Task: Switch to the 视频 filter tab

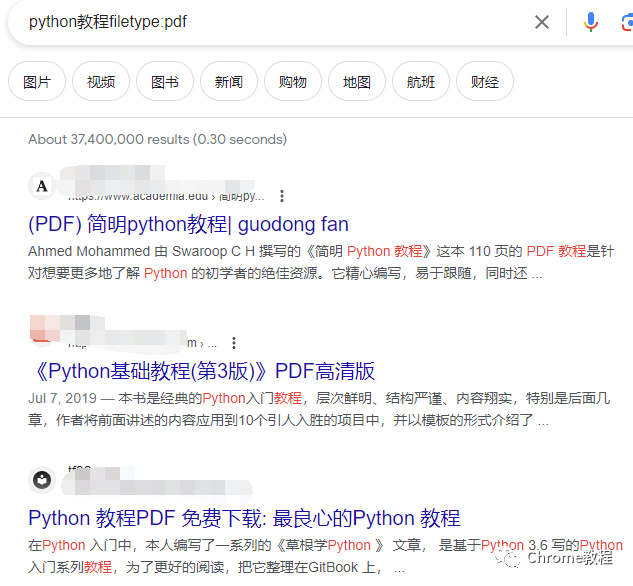Action: [x=101, y=82]
